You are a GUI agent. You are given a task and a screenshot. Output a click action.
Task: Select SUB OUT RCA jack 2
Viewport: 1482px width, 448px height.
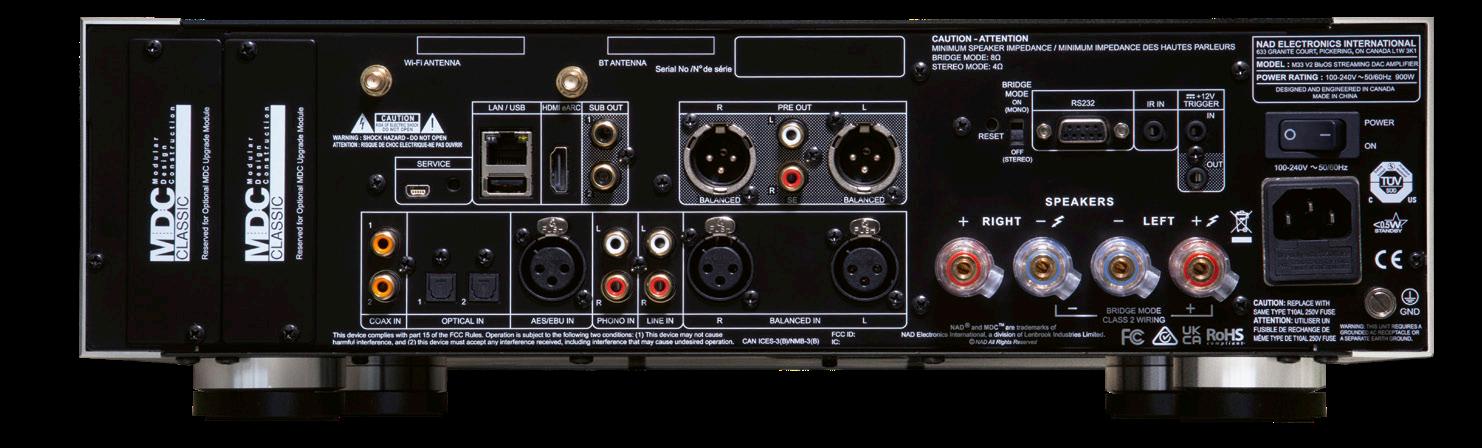(605, 176)
